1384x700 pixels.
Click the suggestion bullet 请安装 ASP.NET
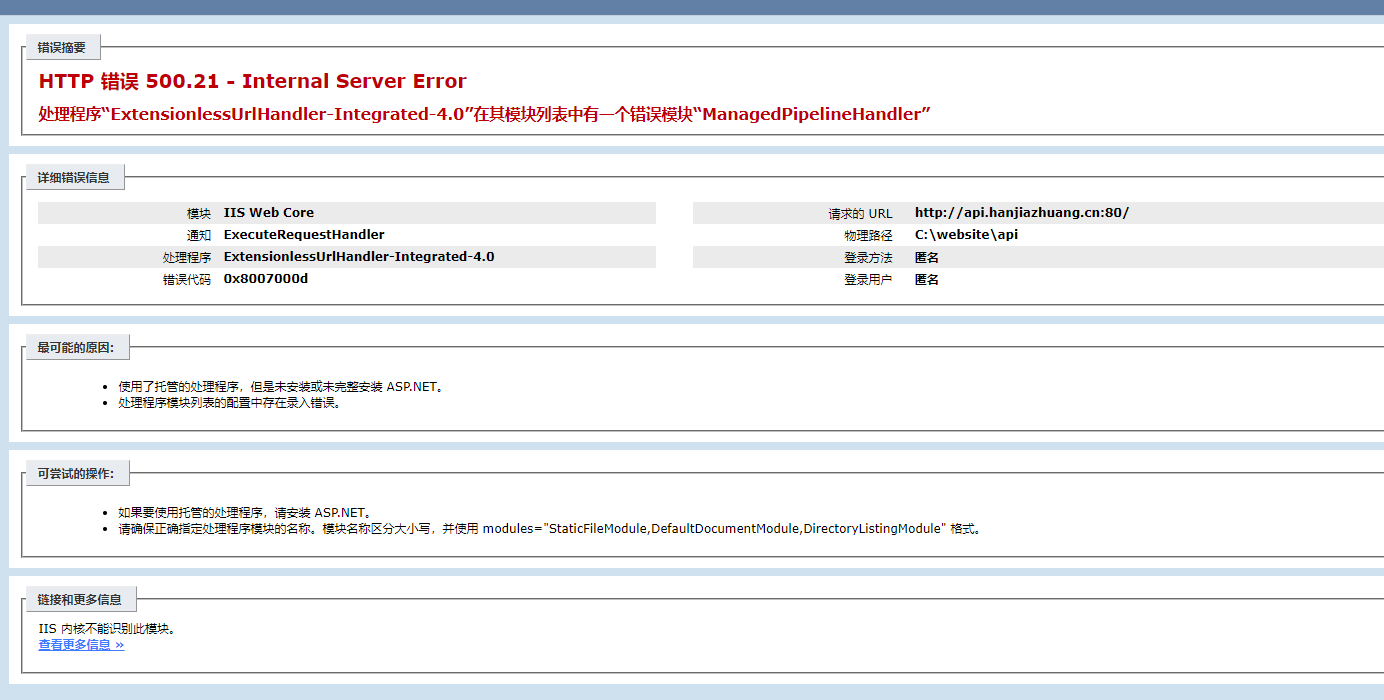click(245, 513)
